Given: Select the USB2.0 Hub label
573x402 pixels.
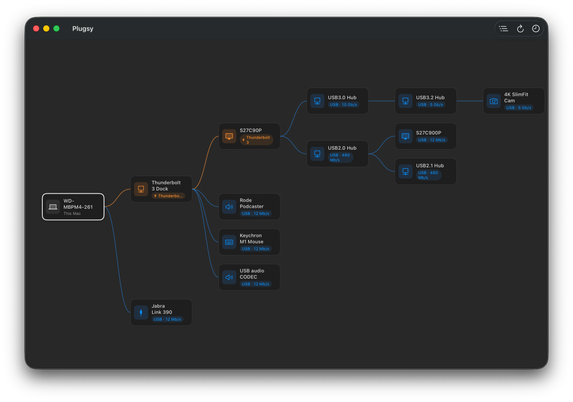Looking at the screenshot, I should click(x=342, y=148).
